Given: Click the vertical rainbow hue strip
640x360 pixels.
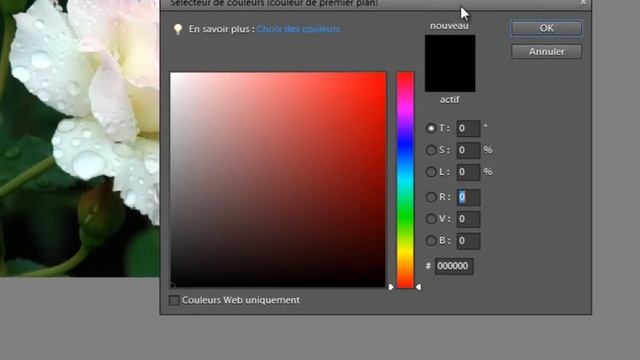Looking at the screenshot, I should click(405, 180).
